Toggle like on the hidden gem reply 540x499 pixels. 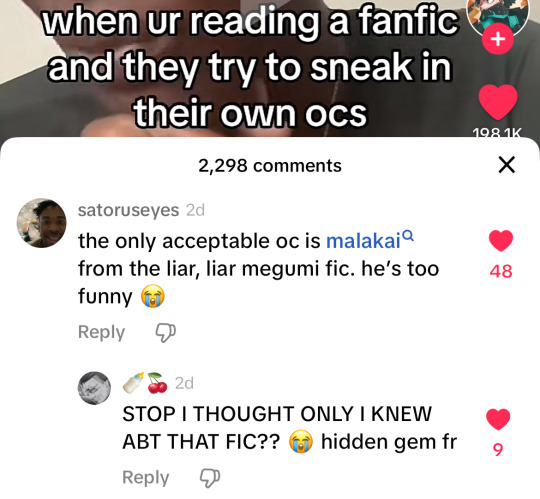498,419
